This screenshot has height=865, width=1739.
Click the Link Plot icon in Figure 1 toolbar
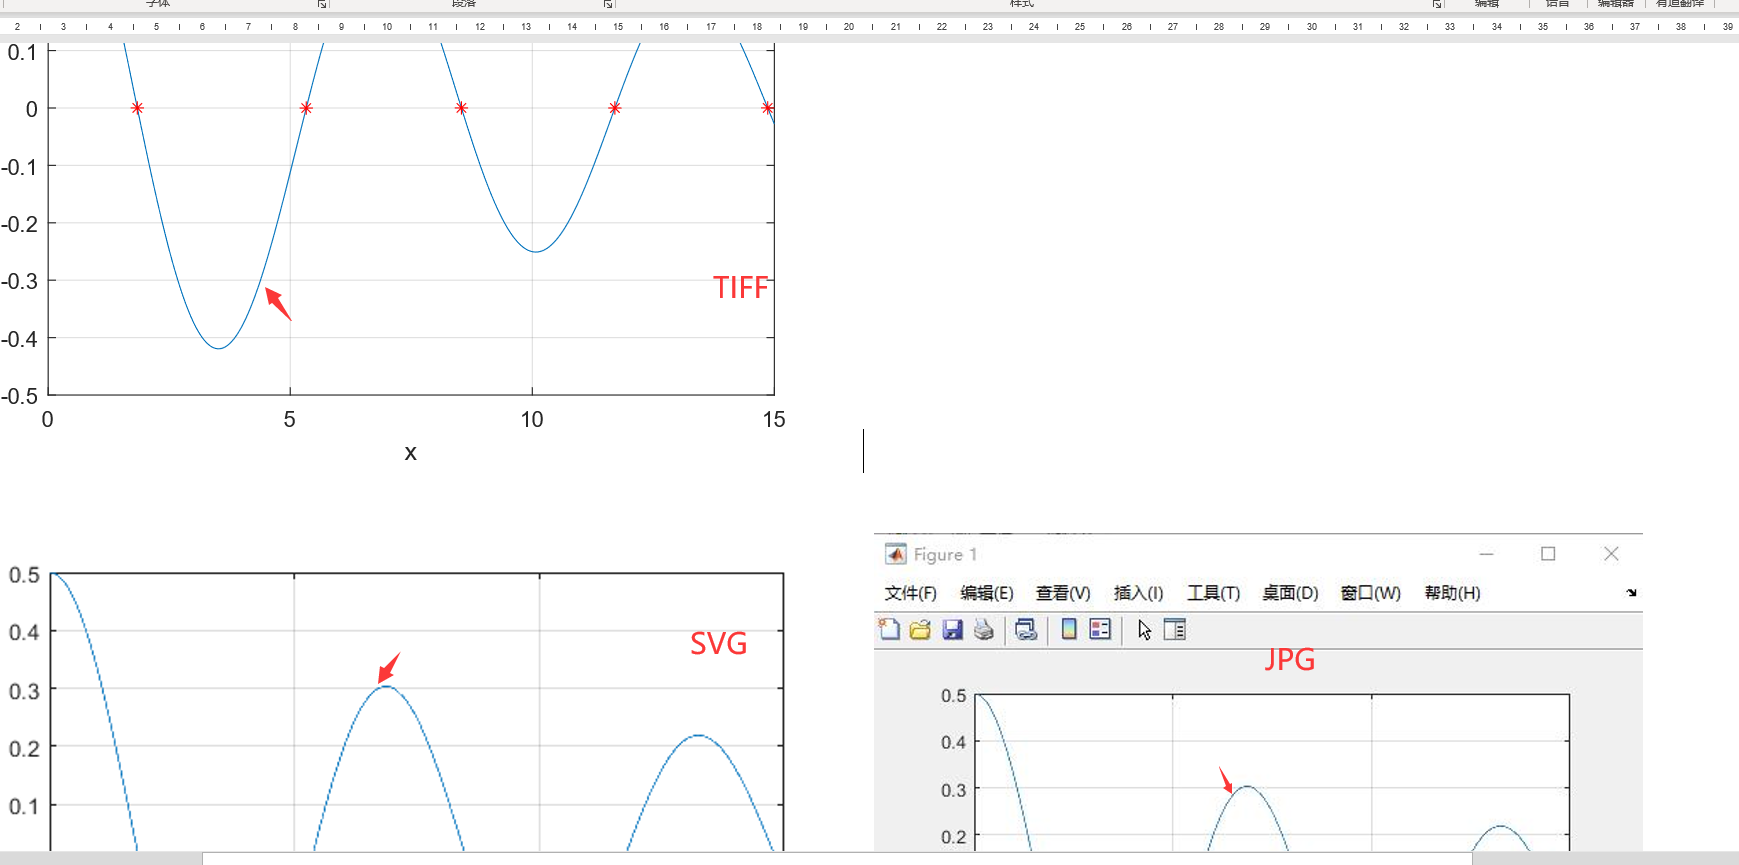1026,629
